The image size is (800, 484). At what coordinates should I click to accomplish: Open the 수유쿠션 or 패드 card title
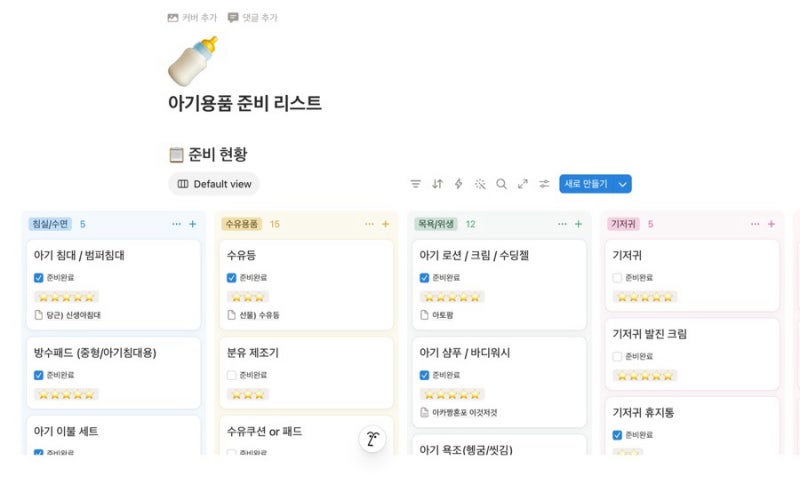tap(264, 431)
